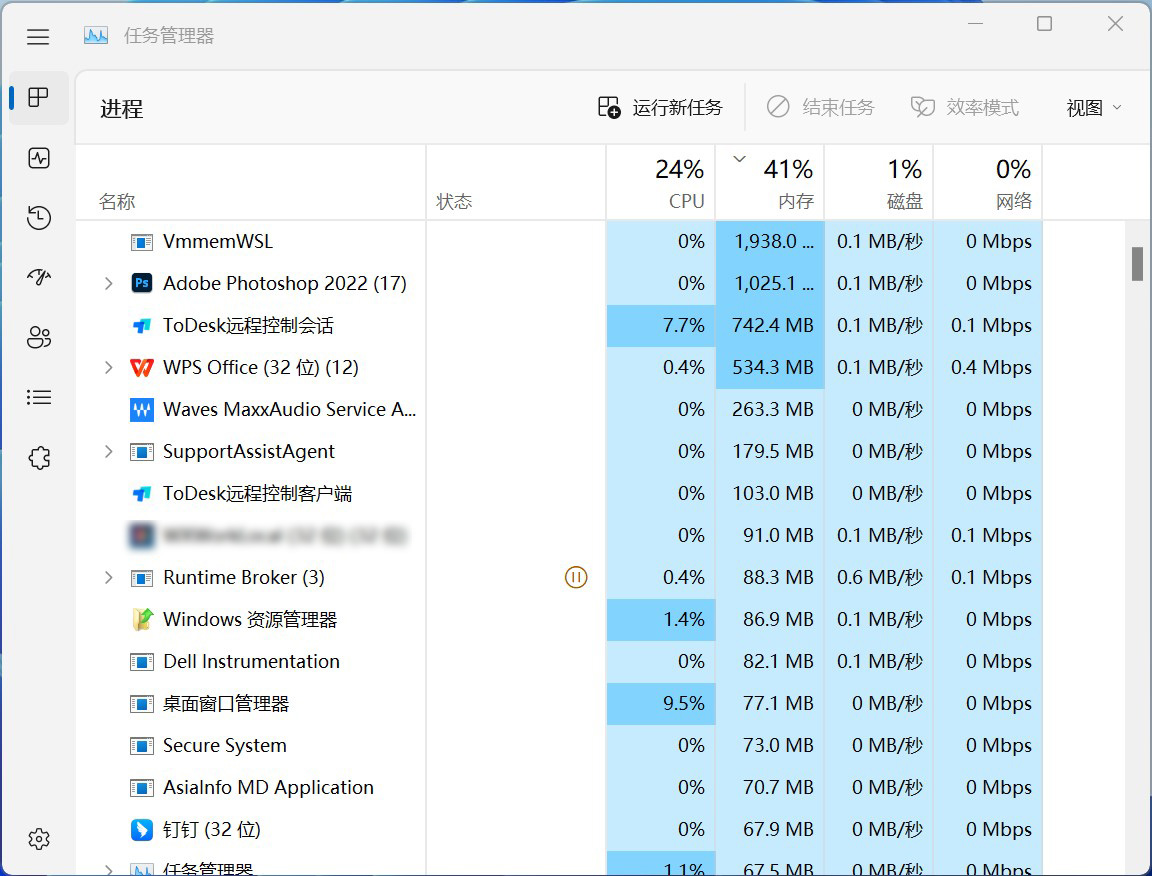Select the AsiaInfo MD Application row

click(559, 788)
